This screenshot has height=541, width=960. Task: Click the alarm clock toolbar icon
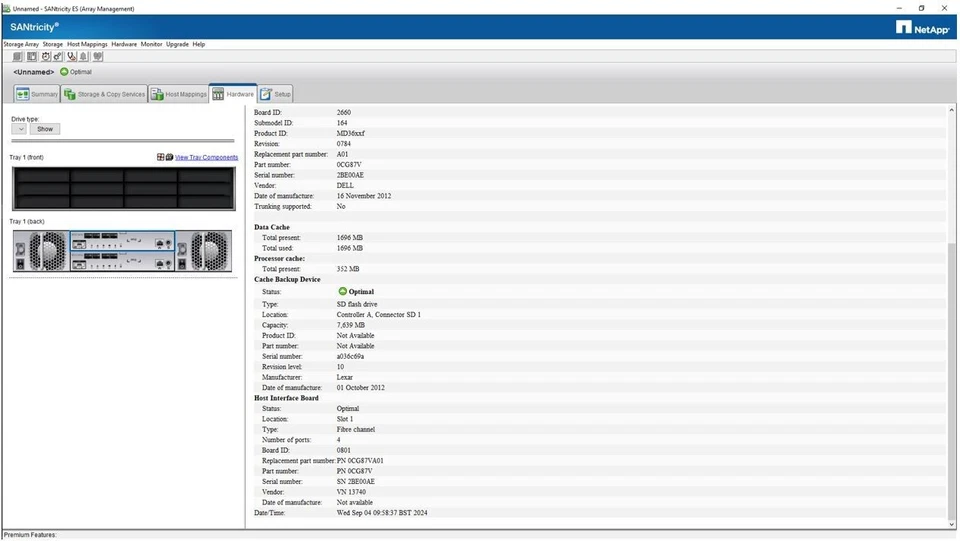pyautogui.click(x=45, y=56)
